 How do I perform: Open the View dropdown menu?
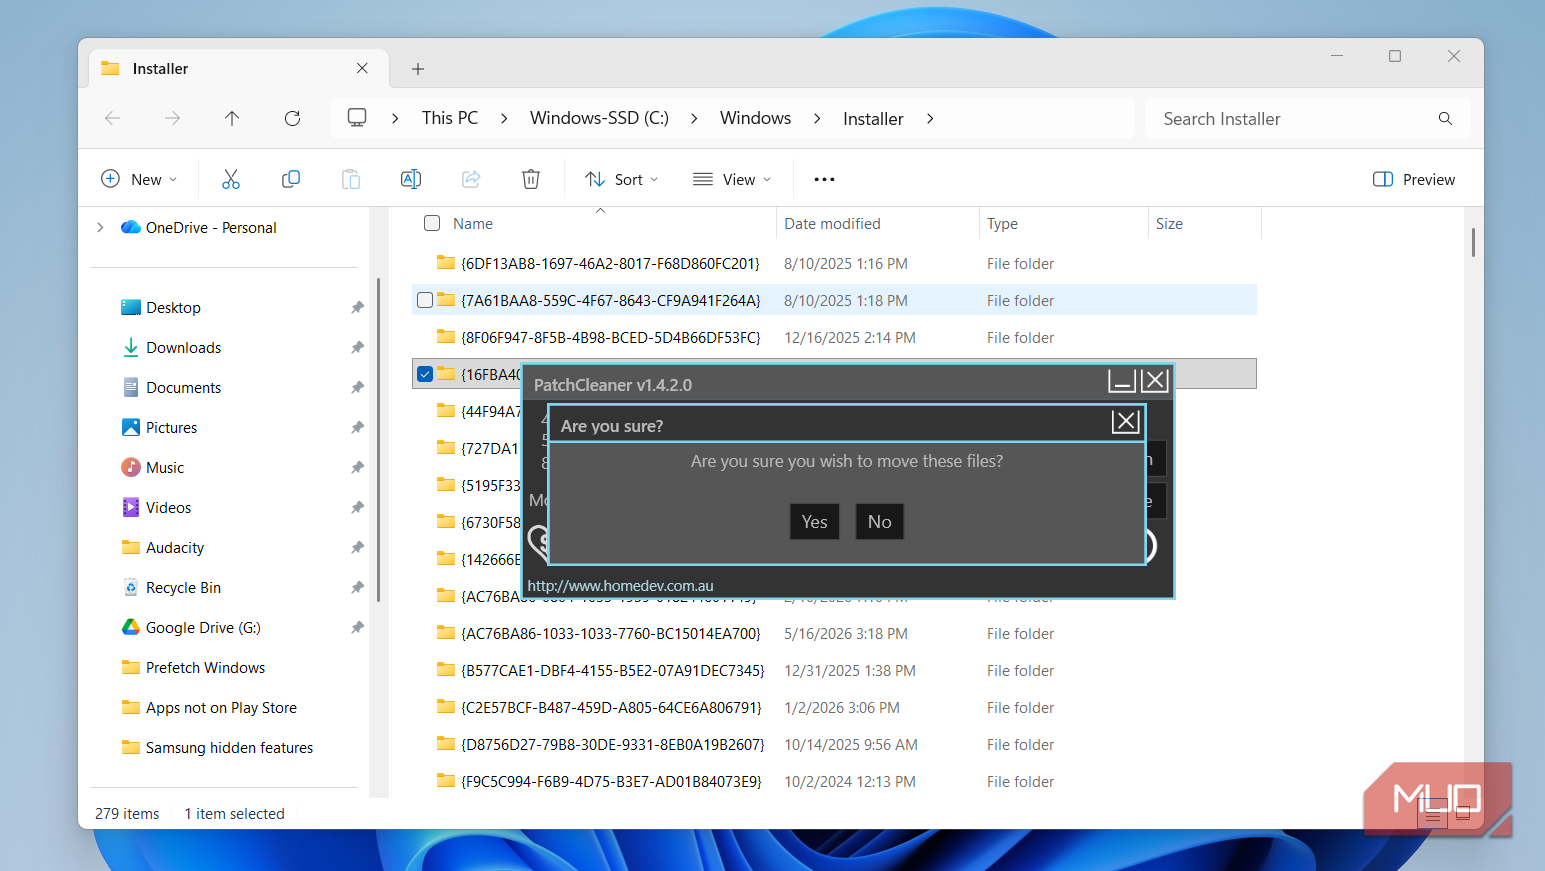pos(733,179)
